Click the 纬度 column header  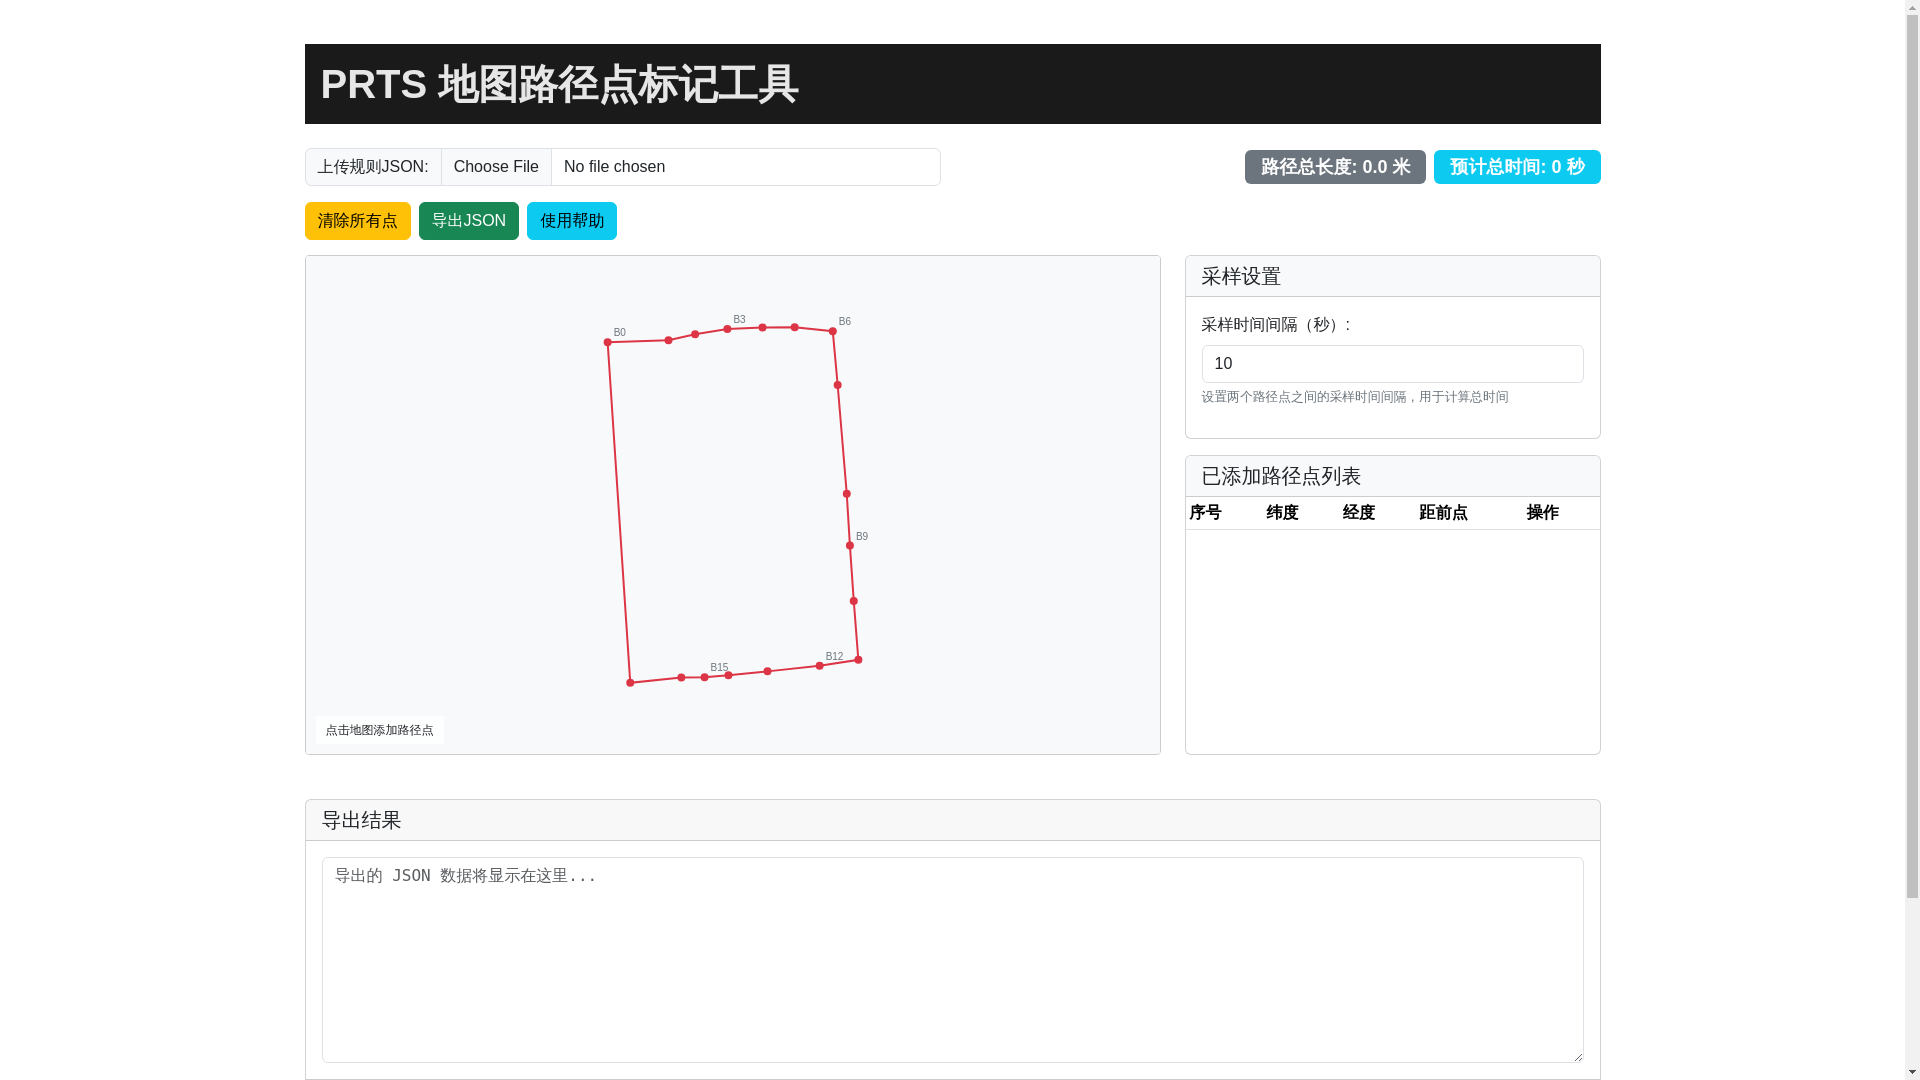tap(1282, 513)
